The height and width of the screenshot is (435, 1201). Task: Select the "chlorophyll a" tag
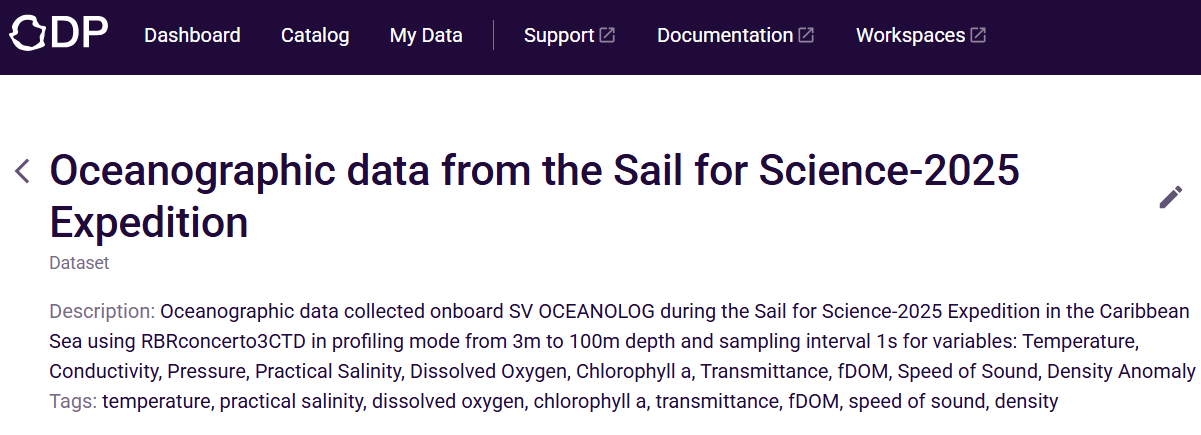[x=590, y=402]
